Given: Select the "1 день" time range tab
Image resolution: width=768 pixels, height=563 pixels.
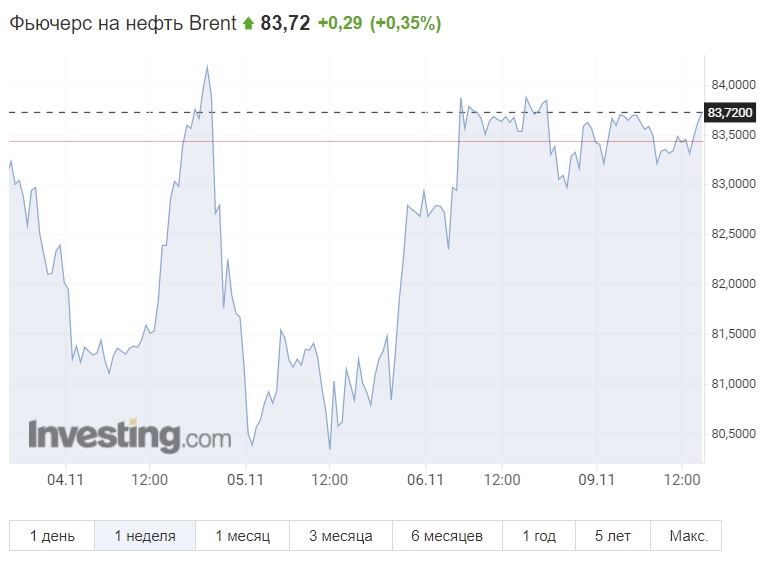Looking at the screenshot, I should pyautogui.click(x=52, y=536).
